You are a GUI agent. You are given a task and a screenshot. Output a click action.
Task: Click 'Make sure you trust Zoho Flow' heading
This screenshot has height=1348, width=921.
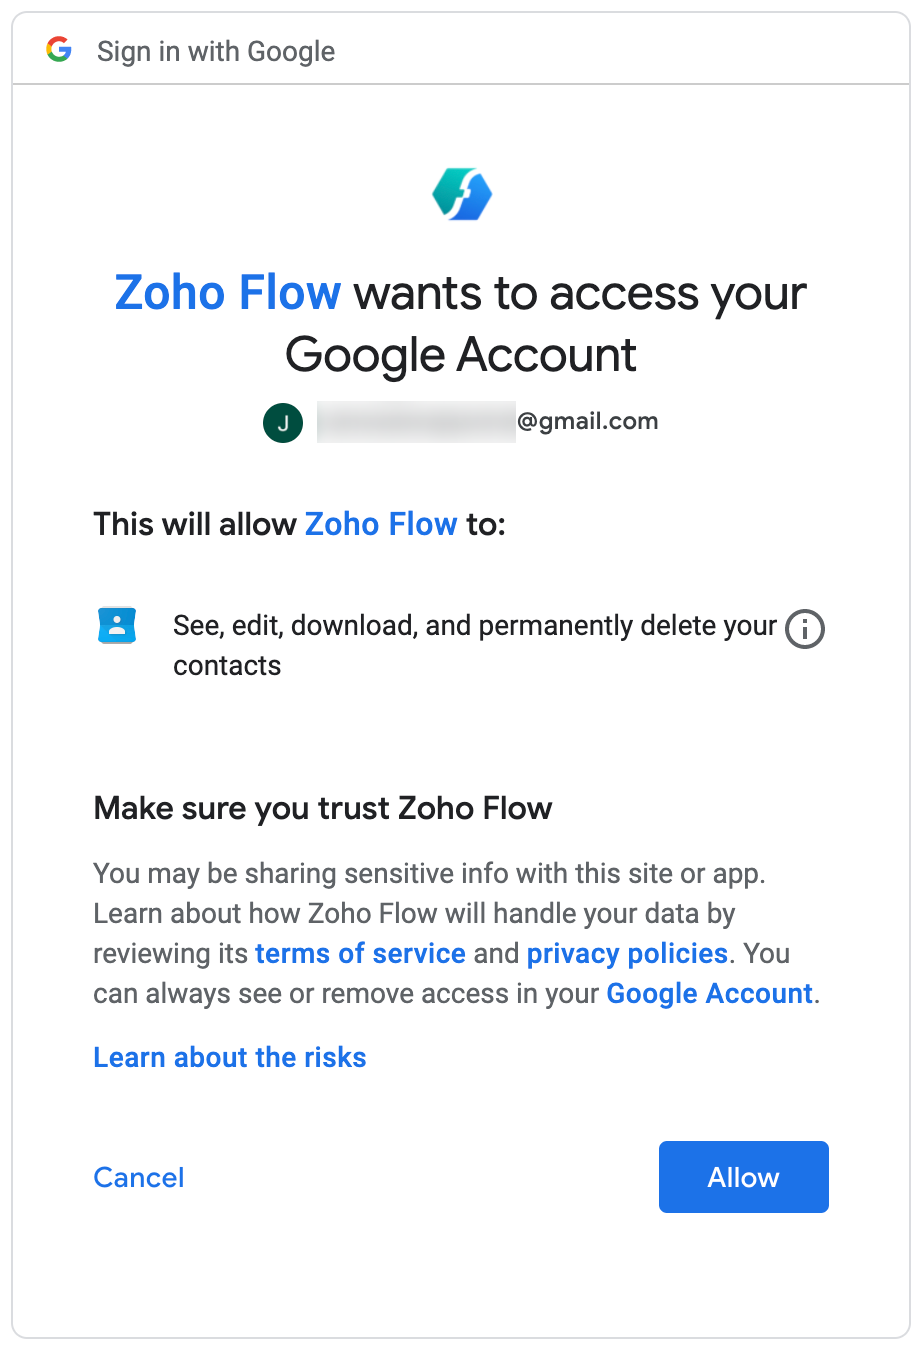(323, 808)
